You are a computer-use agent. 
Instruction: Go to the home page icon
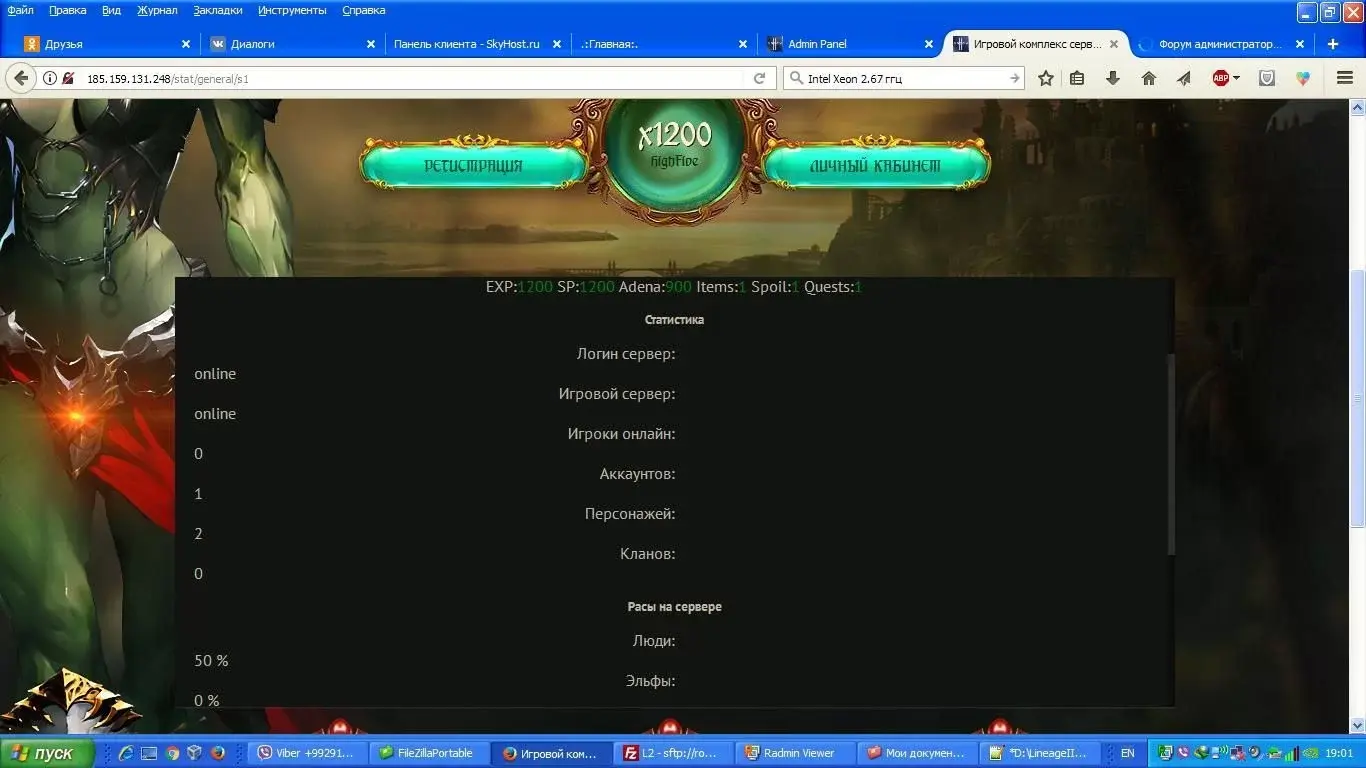pyautogui.click(x=1148, y=78)
